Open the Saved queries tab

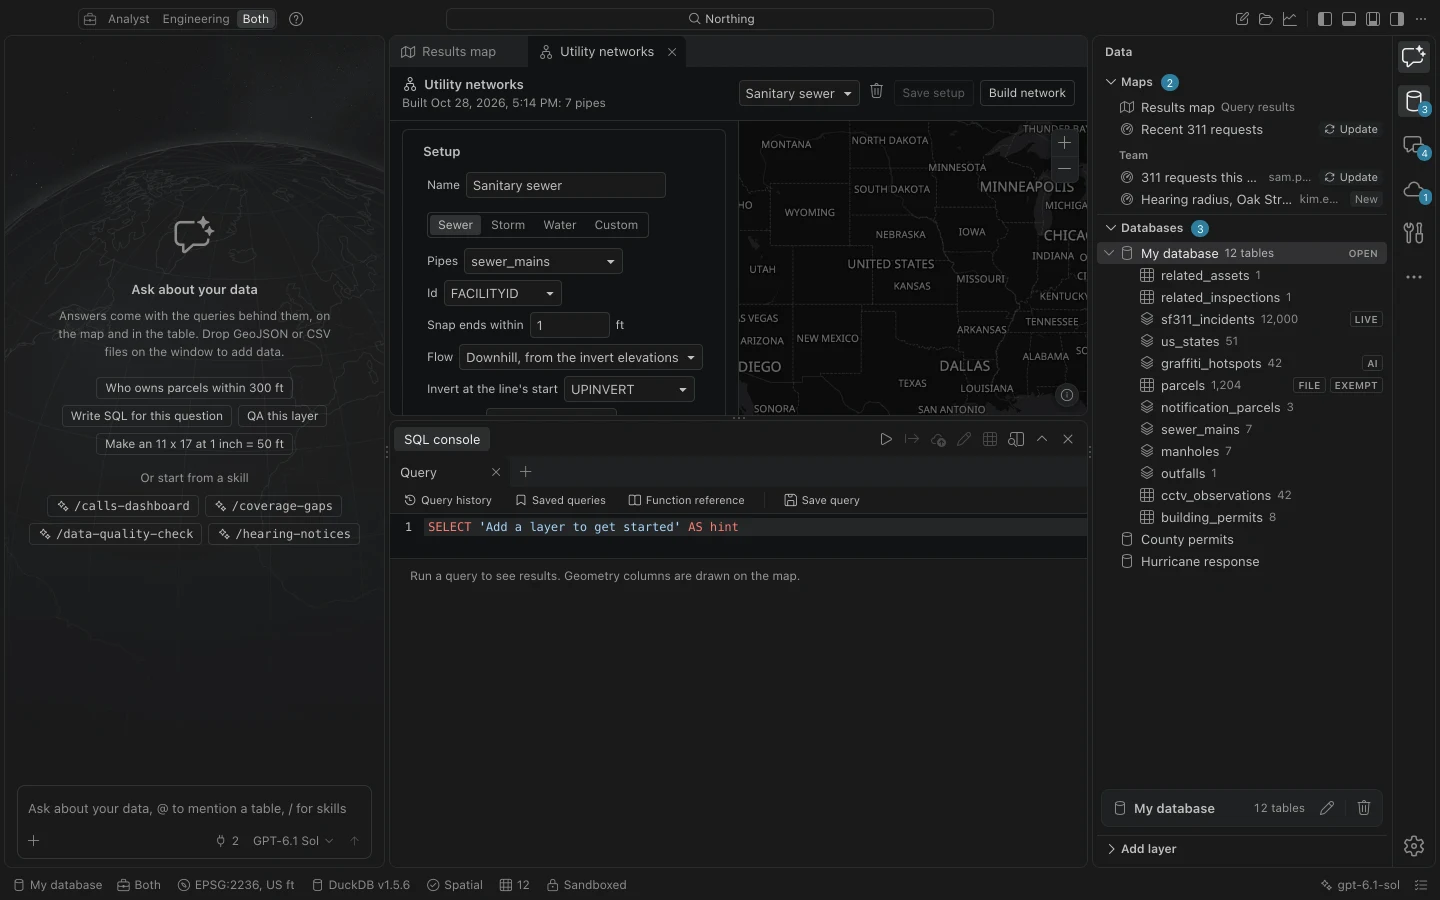pos(560,500)
